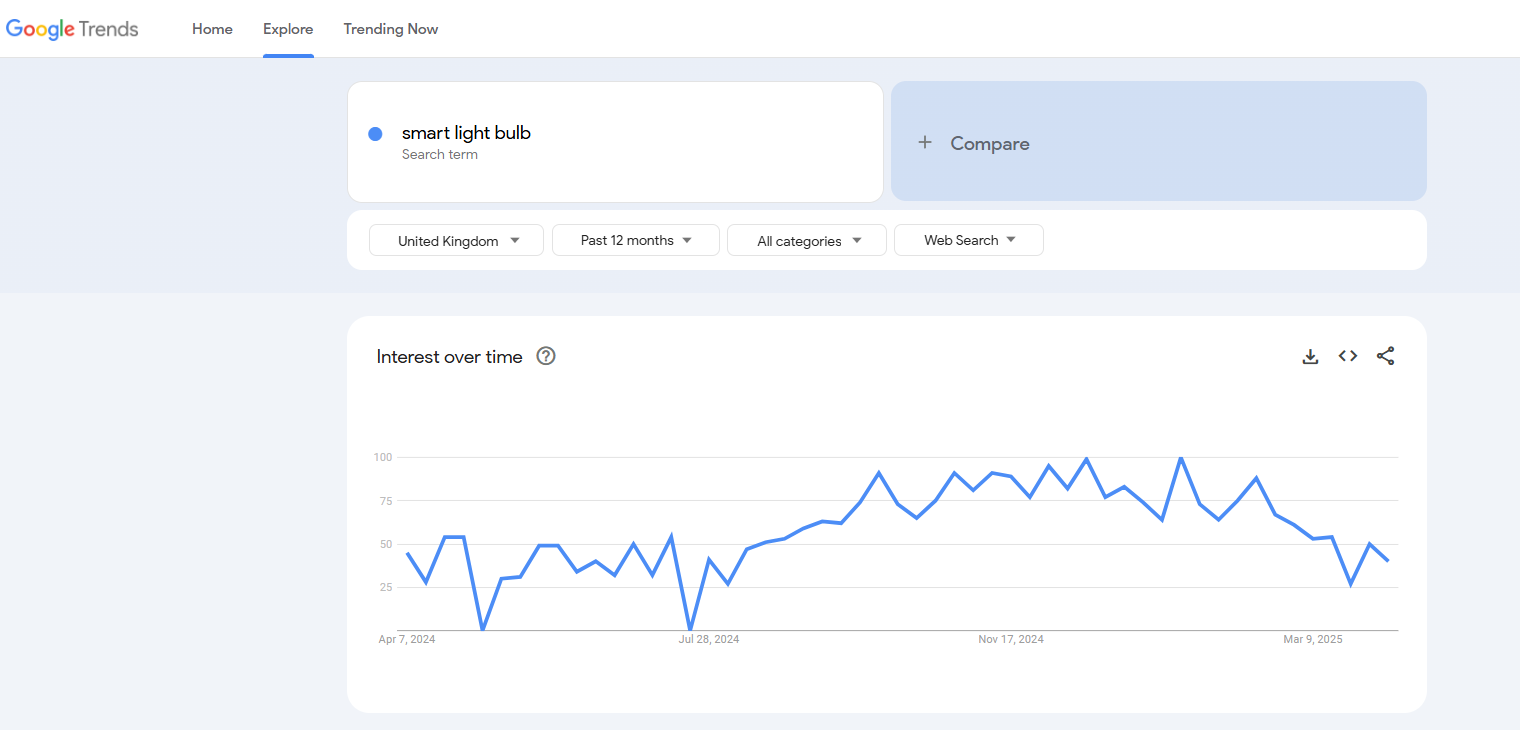Click the blue dot beside search term
This screenshot has width=1520, height=730.
pyautogui.click(x=375, y=134)
